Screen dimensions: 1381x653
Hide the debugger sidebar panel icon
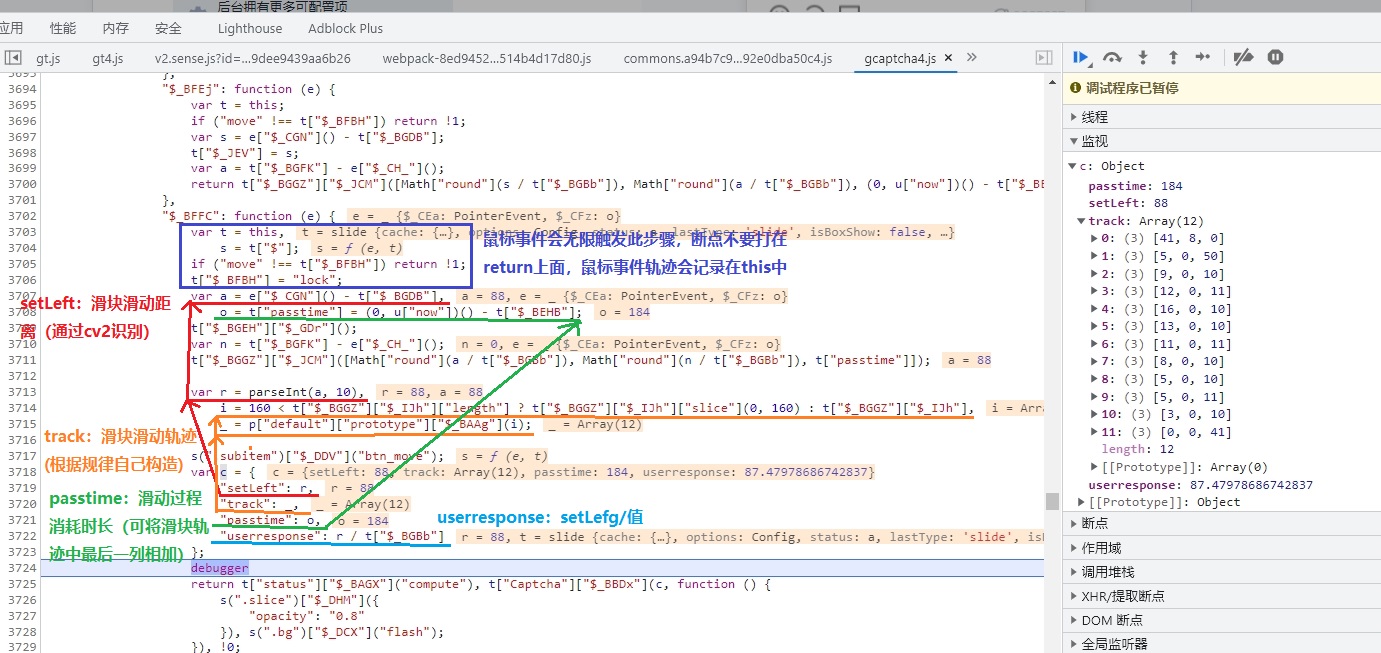coord(1043,58)
